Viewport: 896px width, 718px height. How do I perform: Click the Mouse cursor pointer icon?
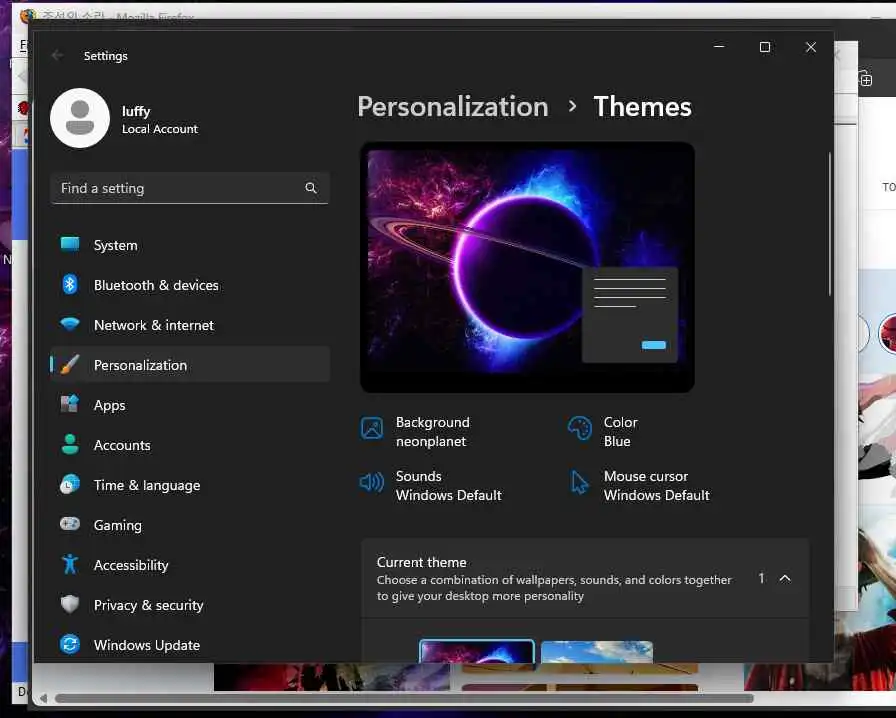click(x=579, y=482)
